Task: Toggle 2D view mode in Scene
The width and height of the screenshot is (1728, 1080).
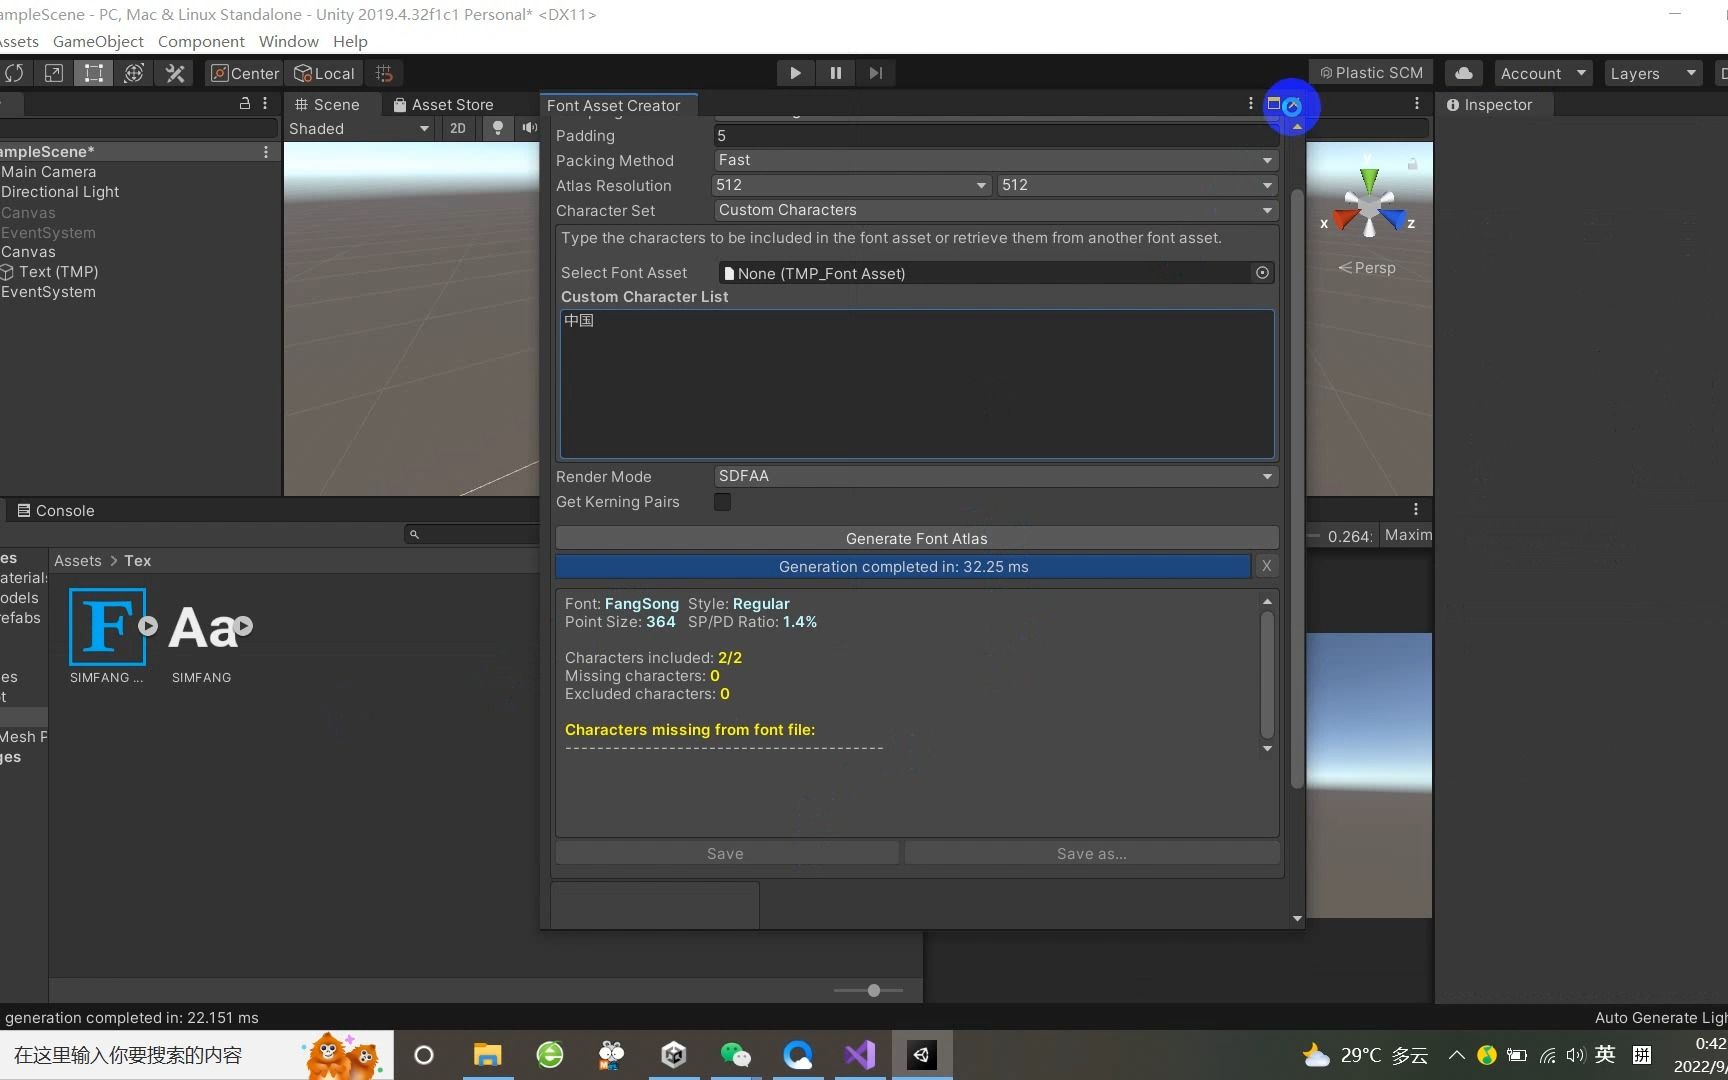Action: pos(457,128)
